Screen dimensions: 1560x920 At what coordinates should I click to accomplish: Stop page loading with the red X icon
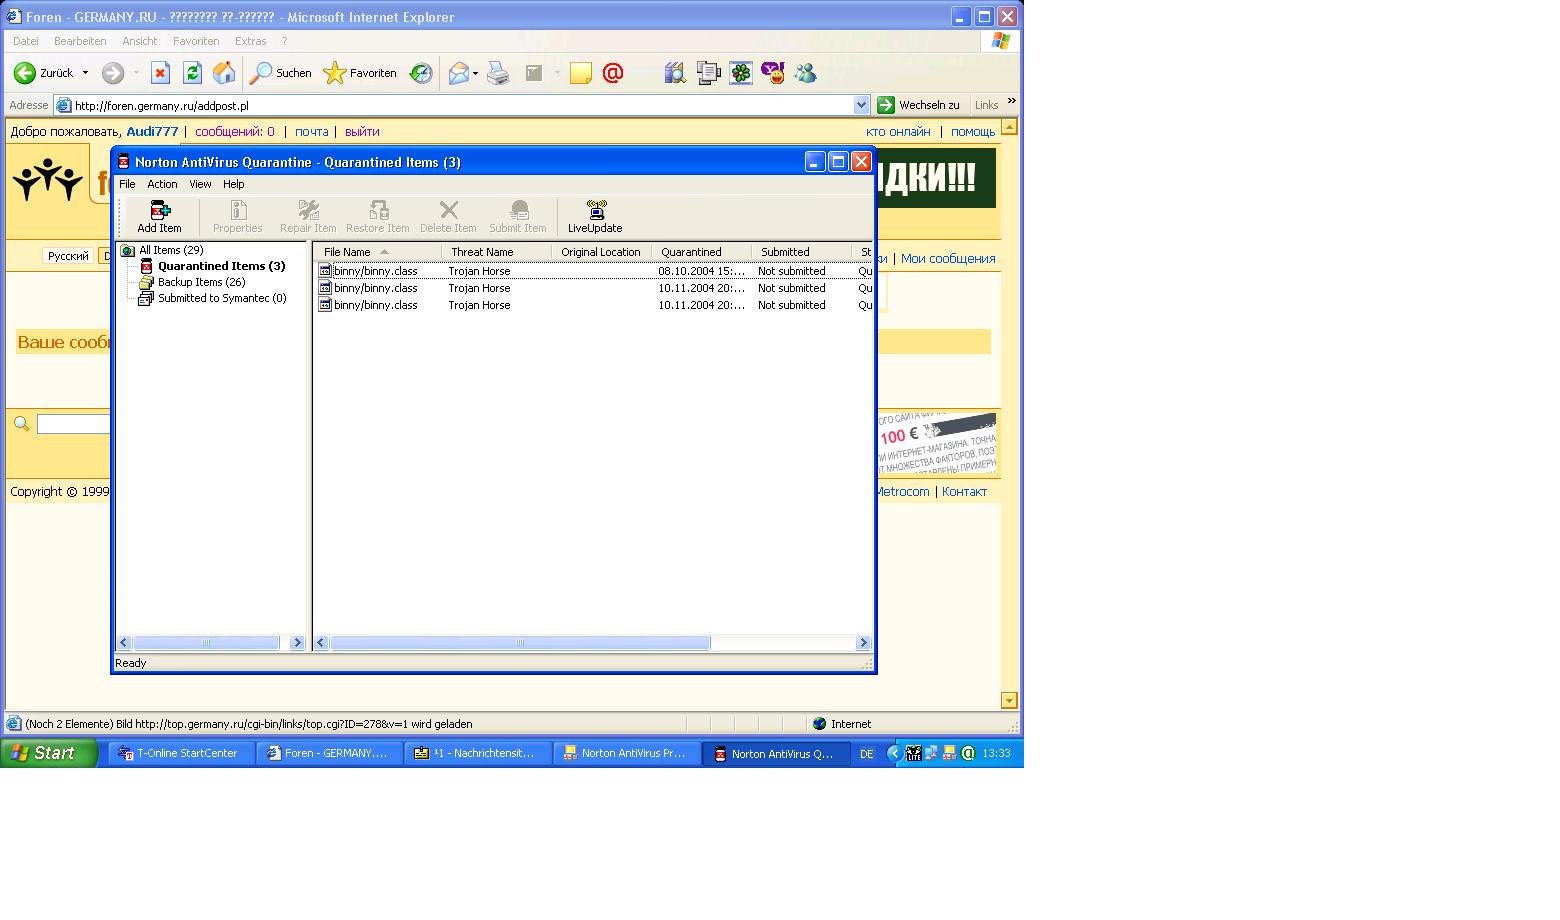point(160,73)
